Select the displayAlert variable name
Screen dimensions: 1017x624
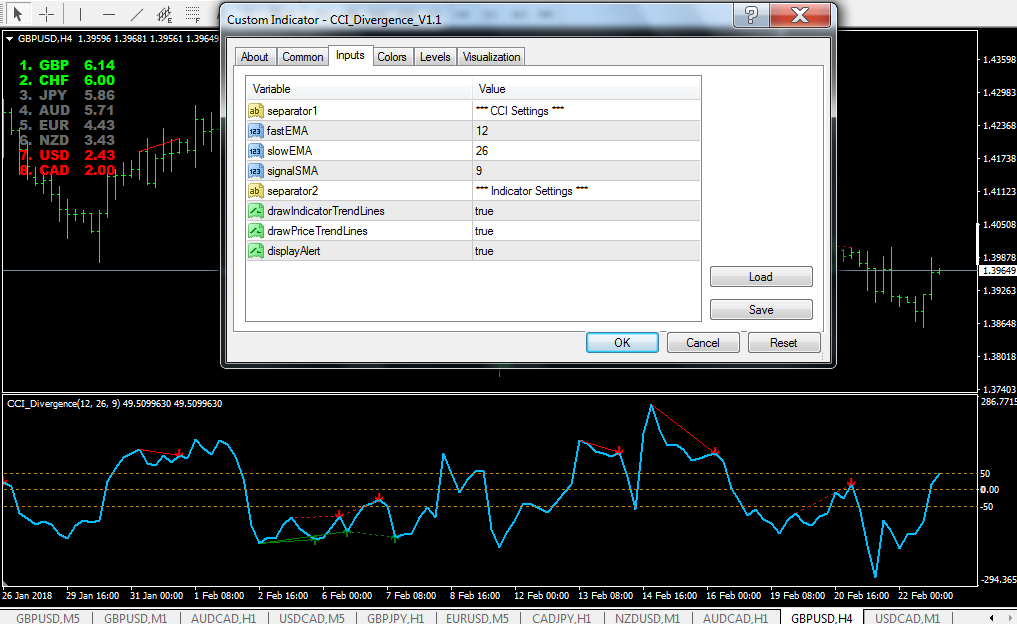click(x=294, y=252)
